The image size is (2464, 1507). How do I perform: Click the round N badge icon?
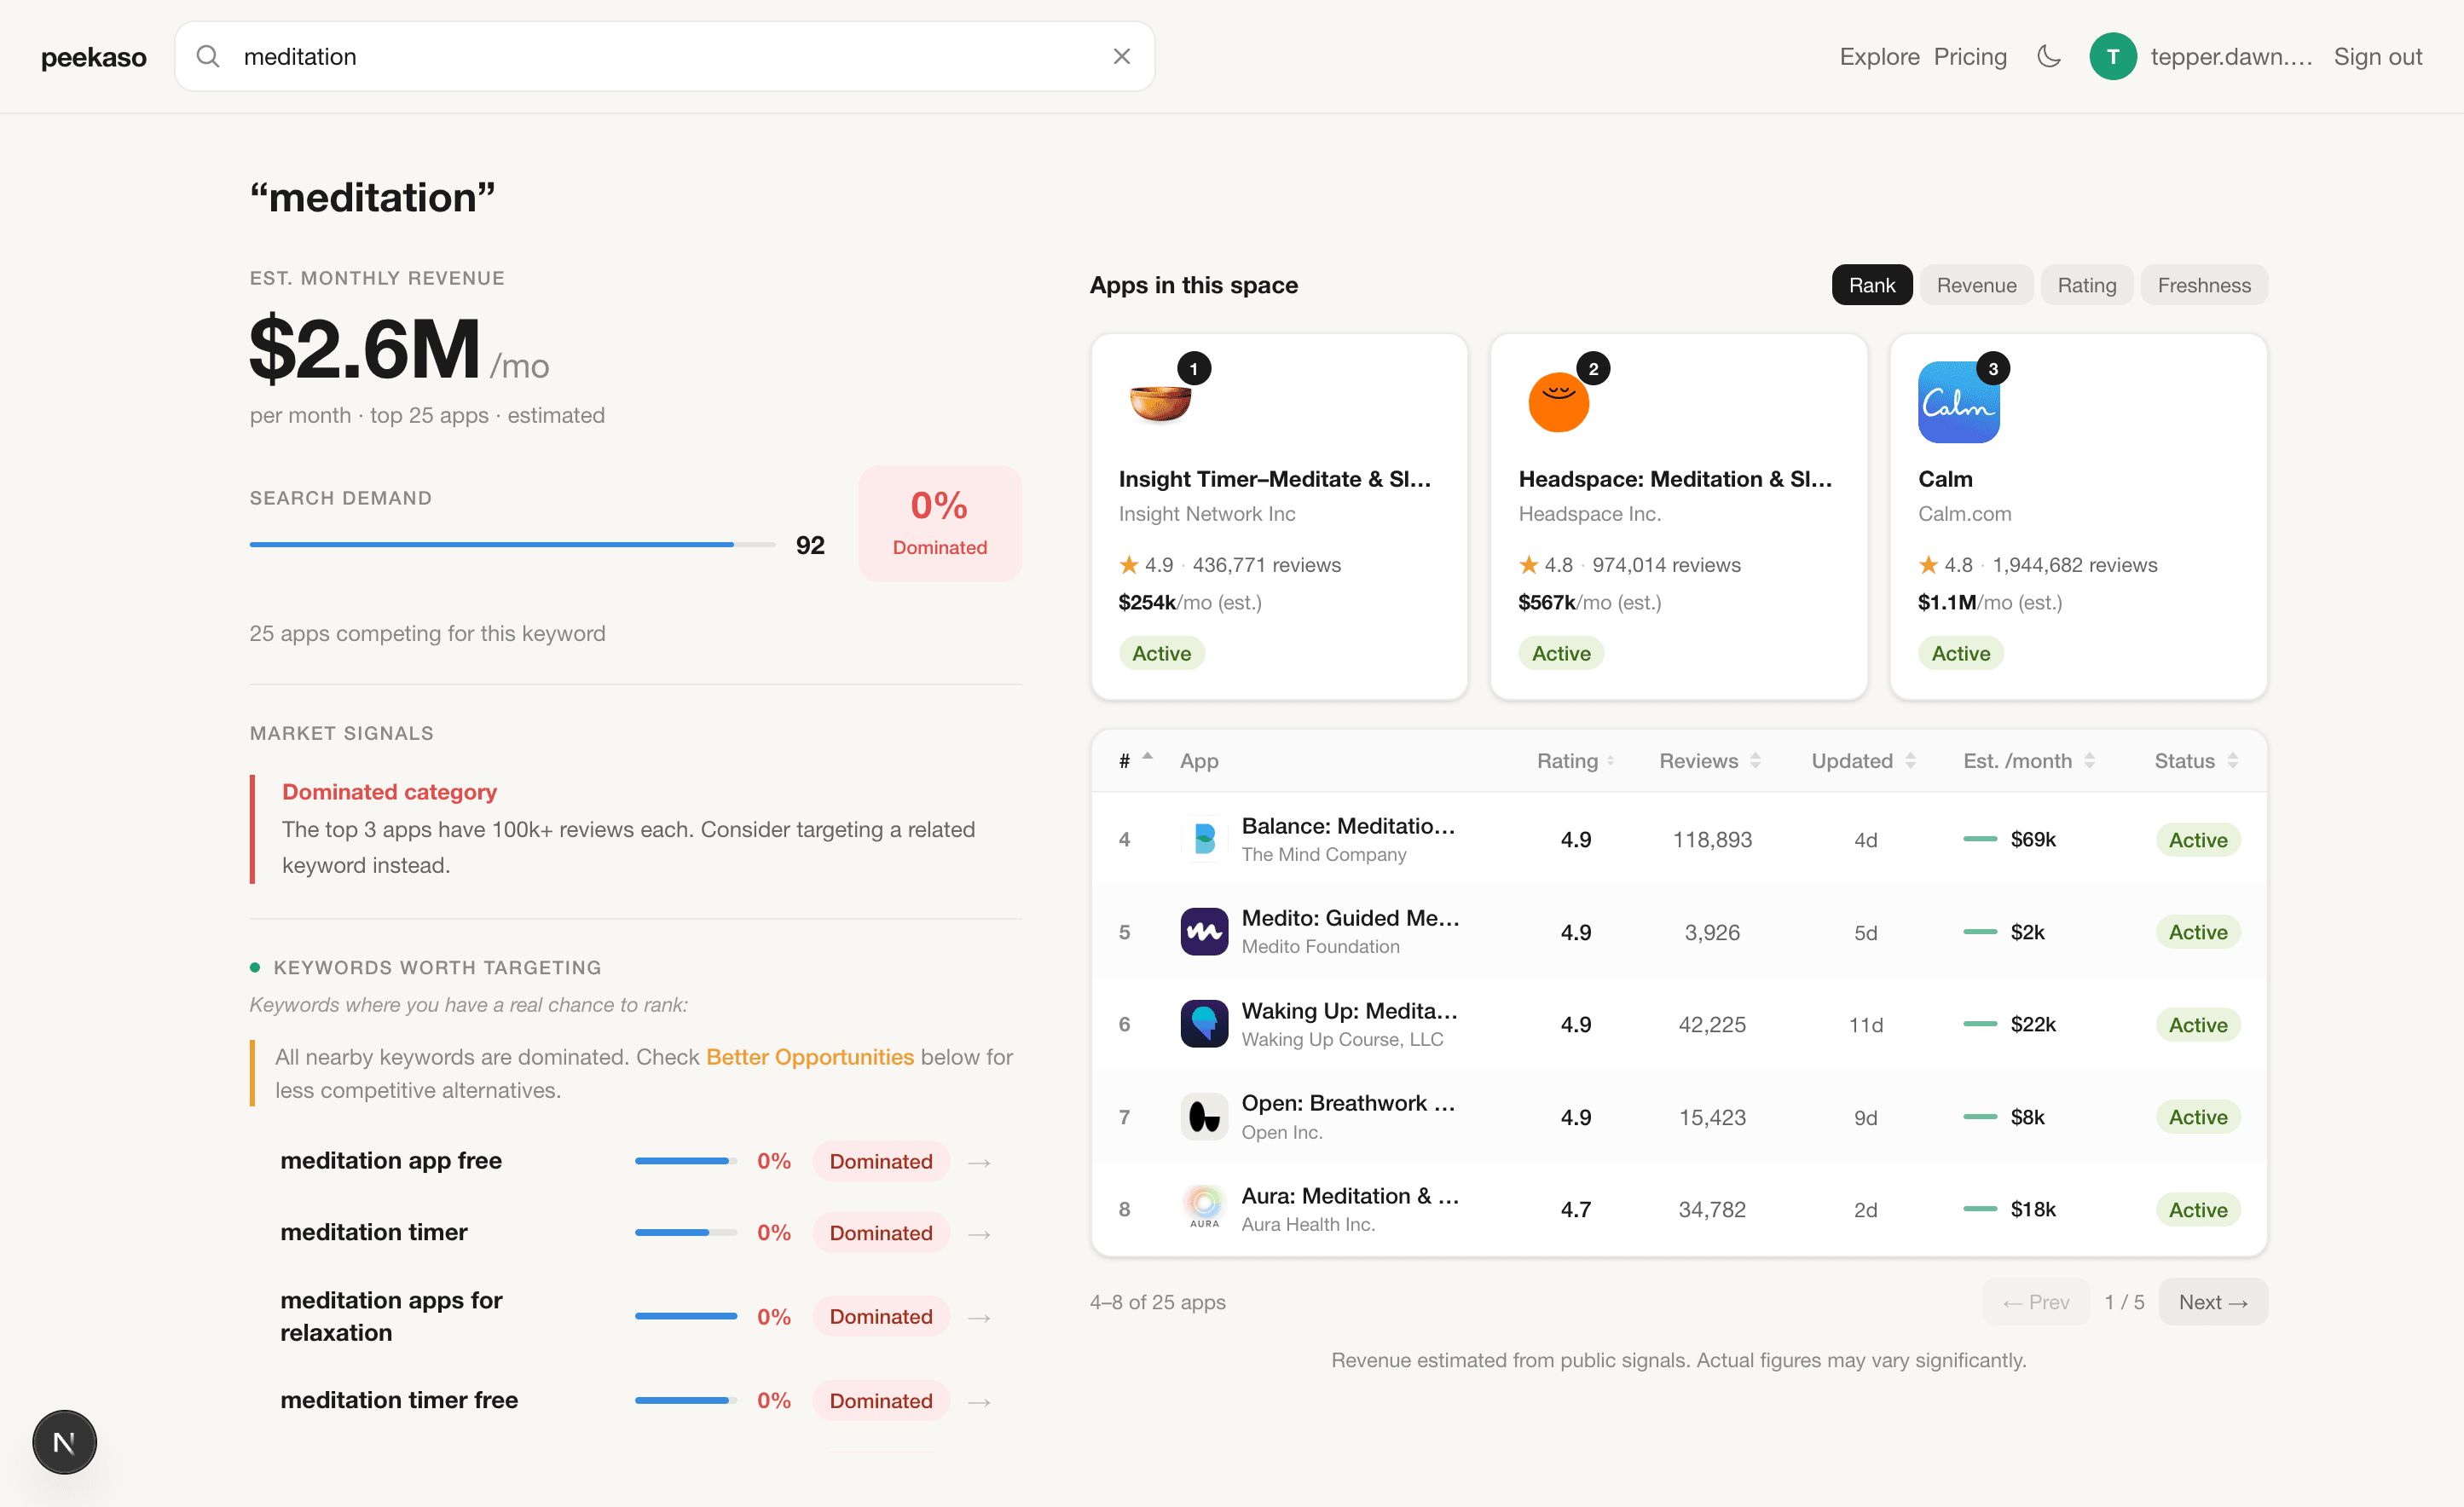[64, 1442]
